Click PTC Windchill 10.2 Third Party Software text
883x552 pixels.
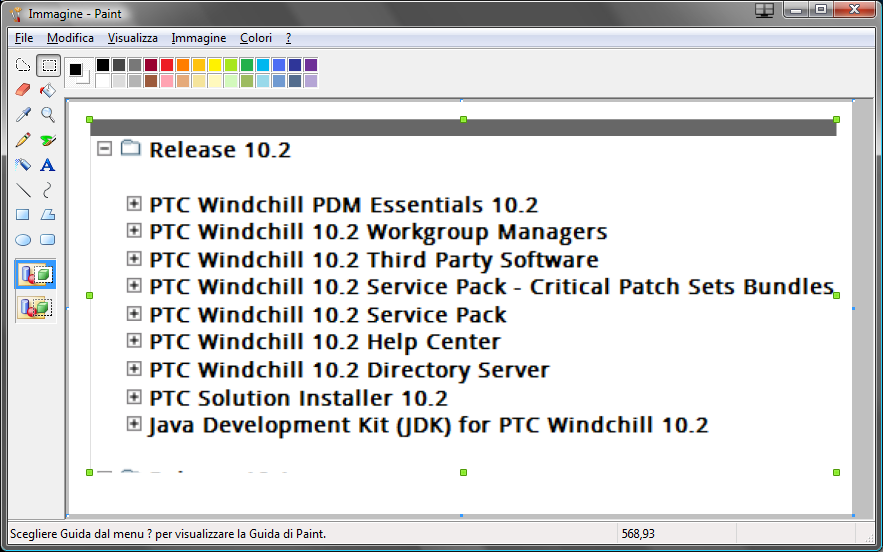(x=374, y=260)
